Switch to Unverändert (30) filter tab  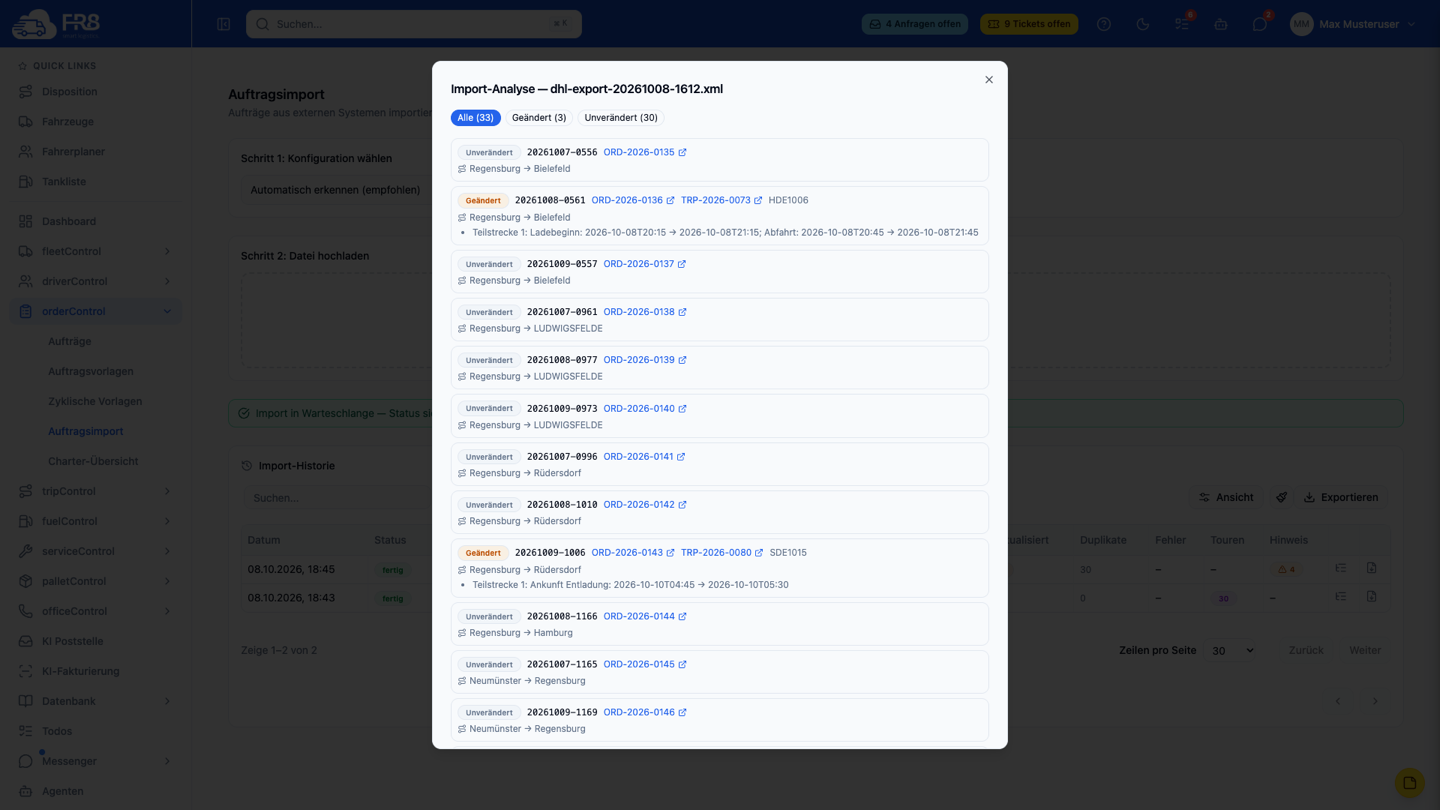coord(621,118)
